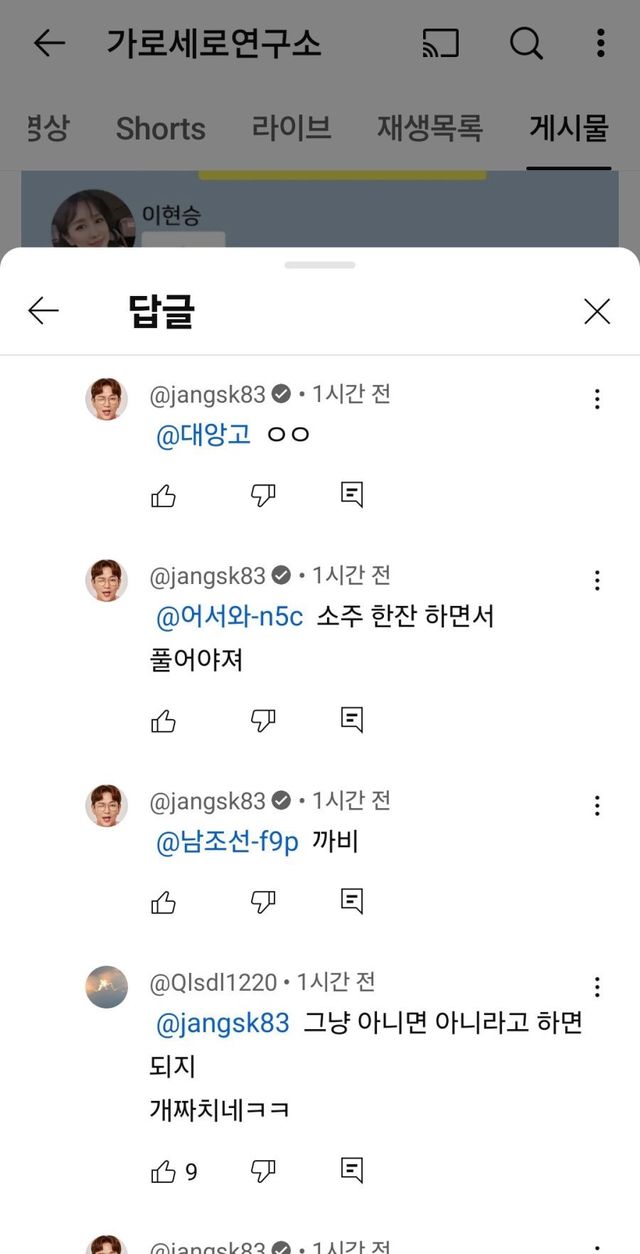640x1254 pixels.
Task: Open more options for @대앙고 reply
Action: click(x=597, y=399)
